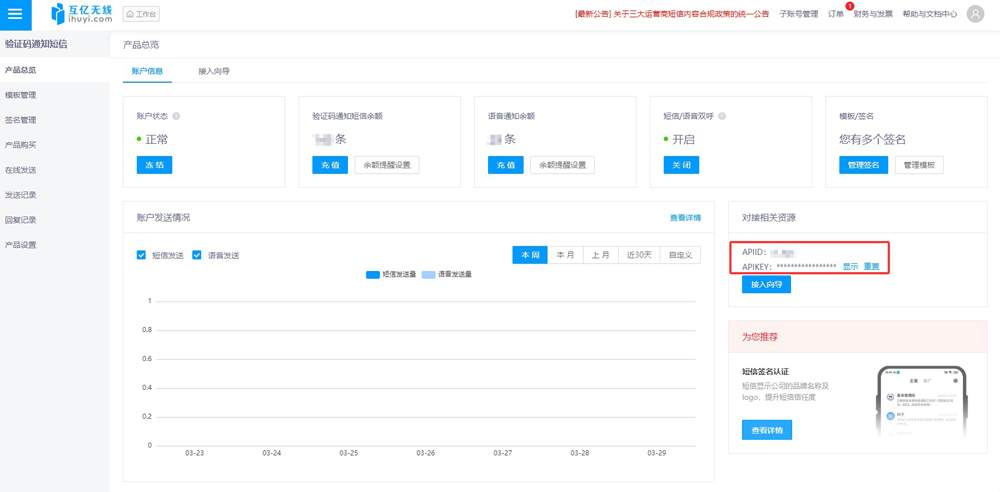Switch to the 接入向导 tab

pyautogui.click(x=213, y=71)
